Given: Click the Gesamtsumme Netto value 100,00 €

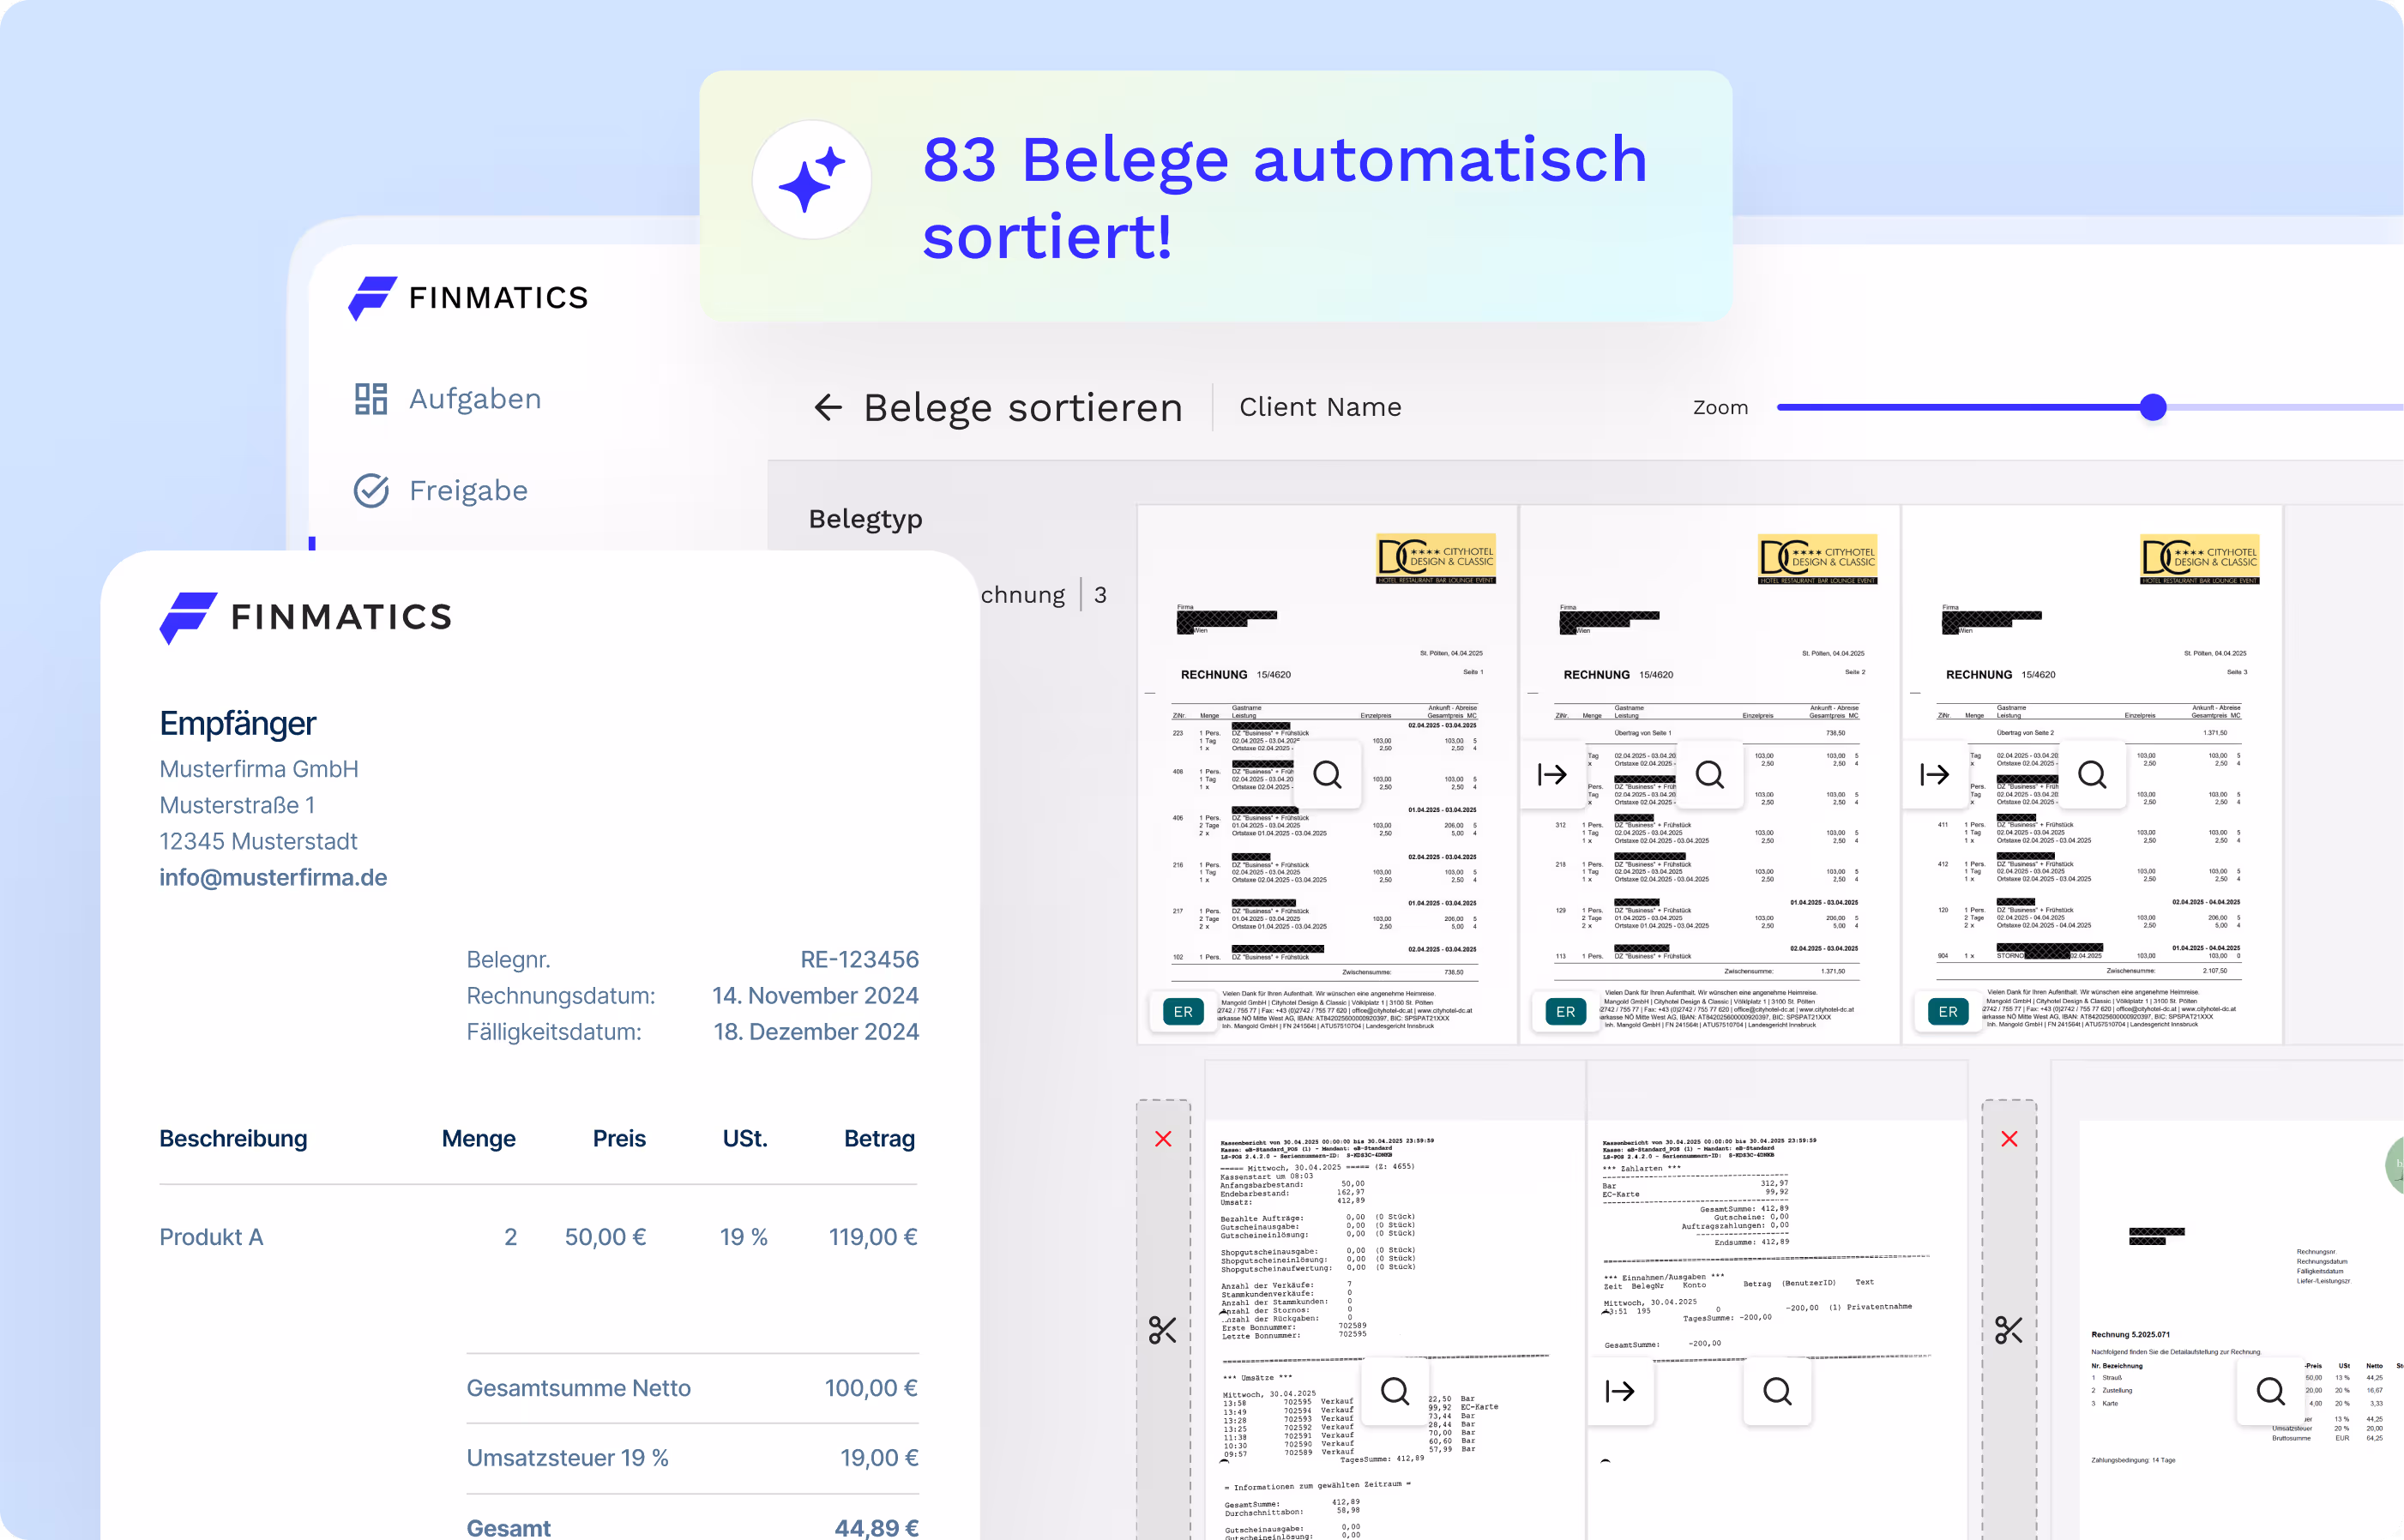Looking at the screenshot, I should (870, 1388).
